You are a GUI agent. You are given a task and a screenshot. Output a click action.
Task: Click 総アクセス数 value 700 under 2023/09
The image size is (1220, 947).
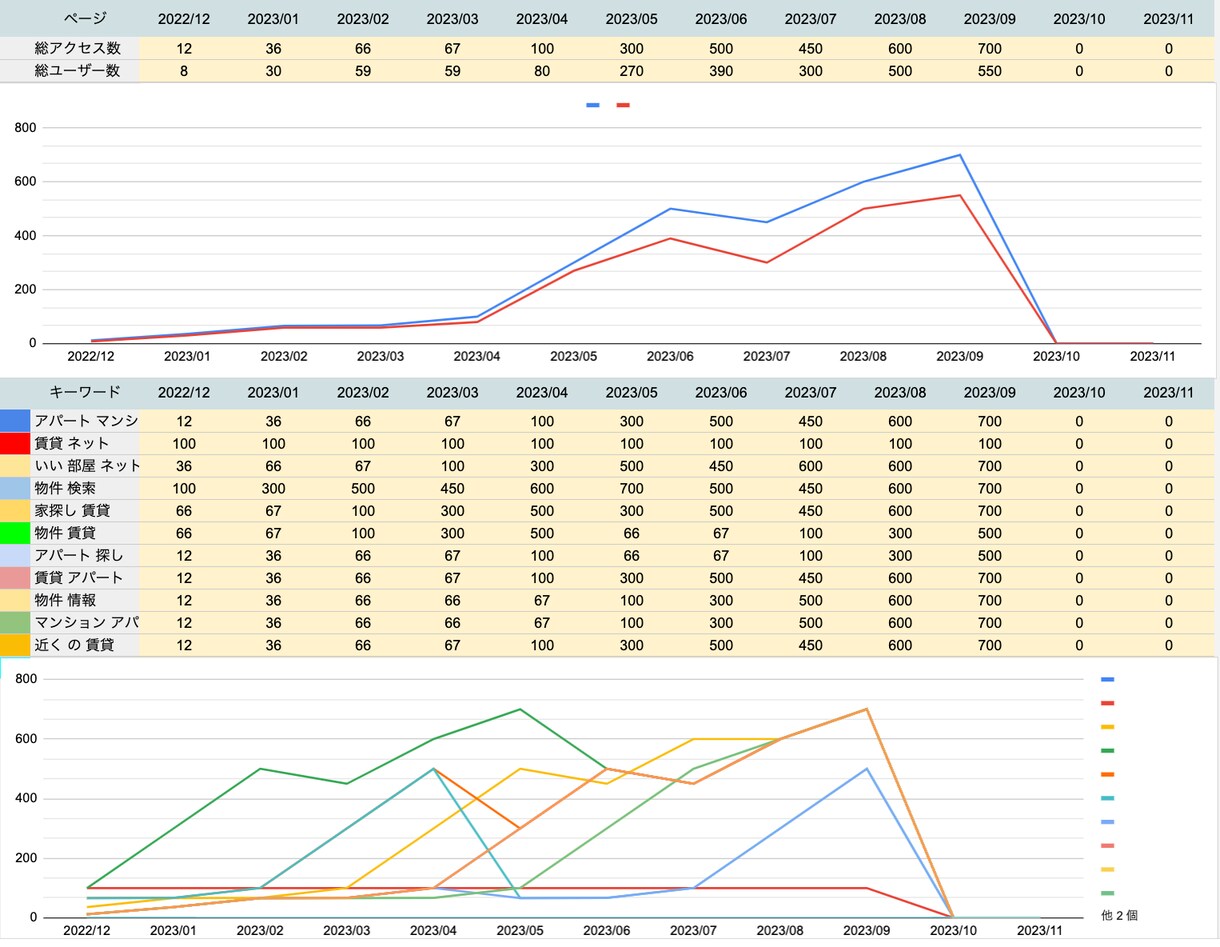989,49
